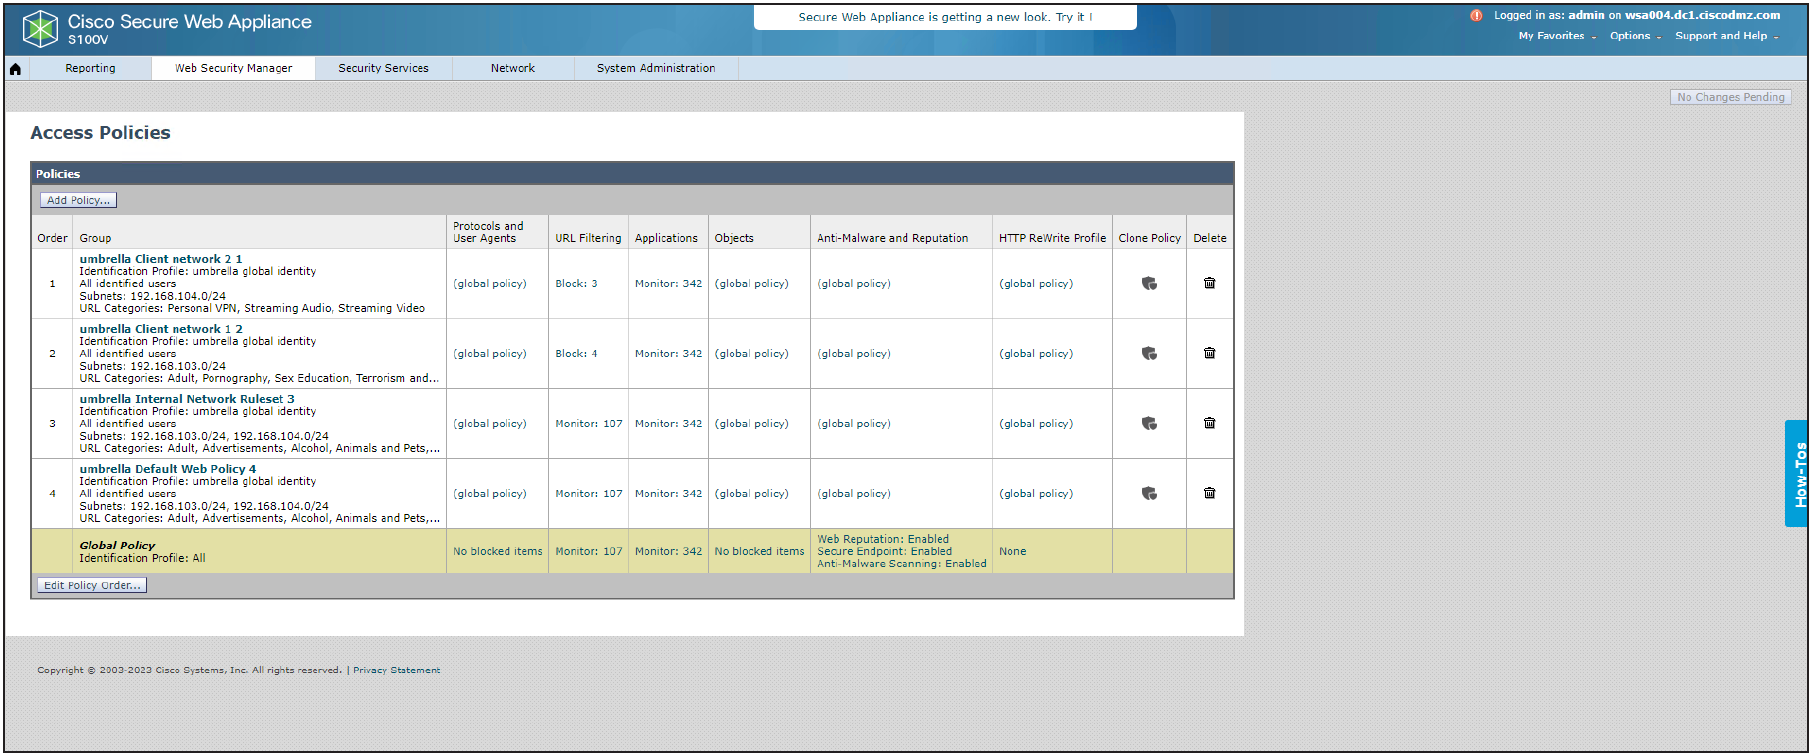Open Client network 1 Objects global policy

(x=751, y=354)
